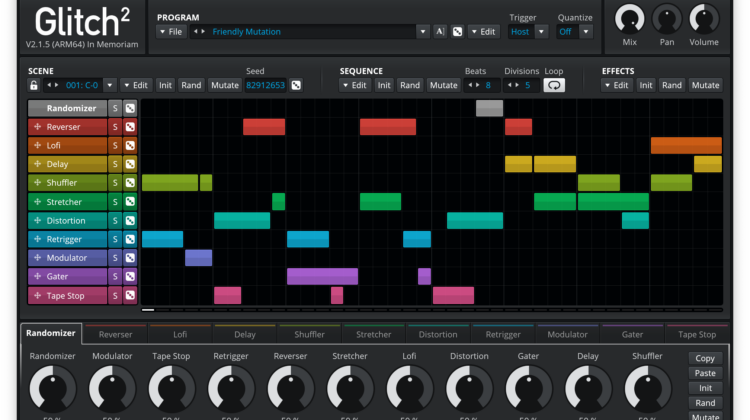This screenshot has width=750, height=420.
Task: Click the Seed value field 82912653
Action: [265, 85]
